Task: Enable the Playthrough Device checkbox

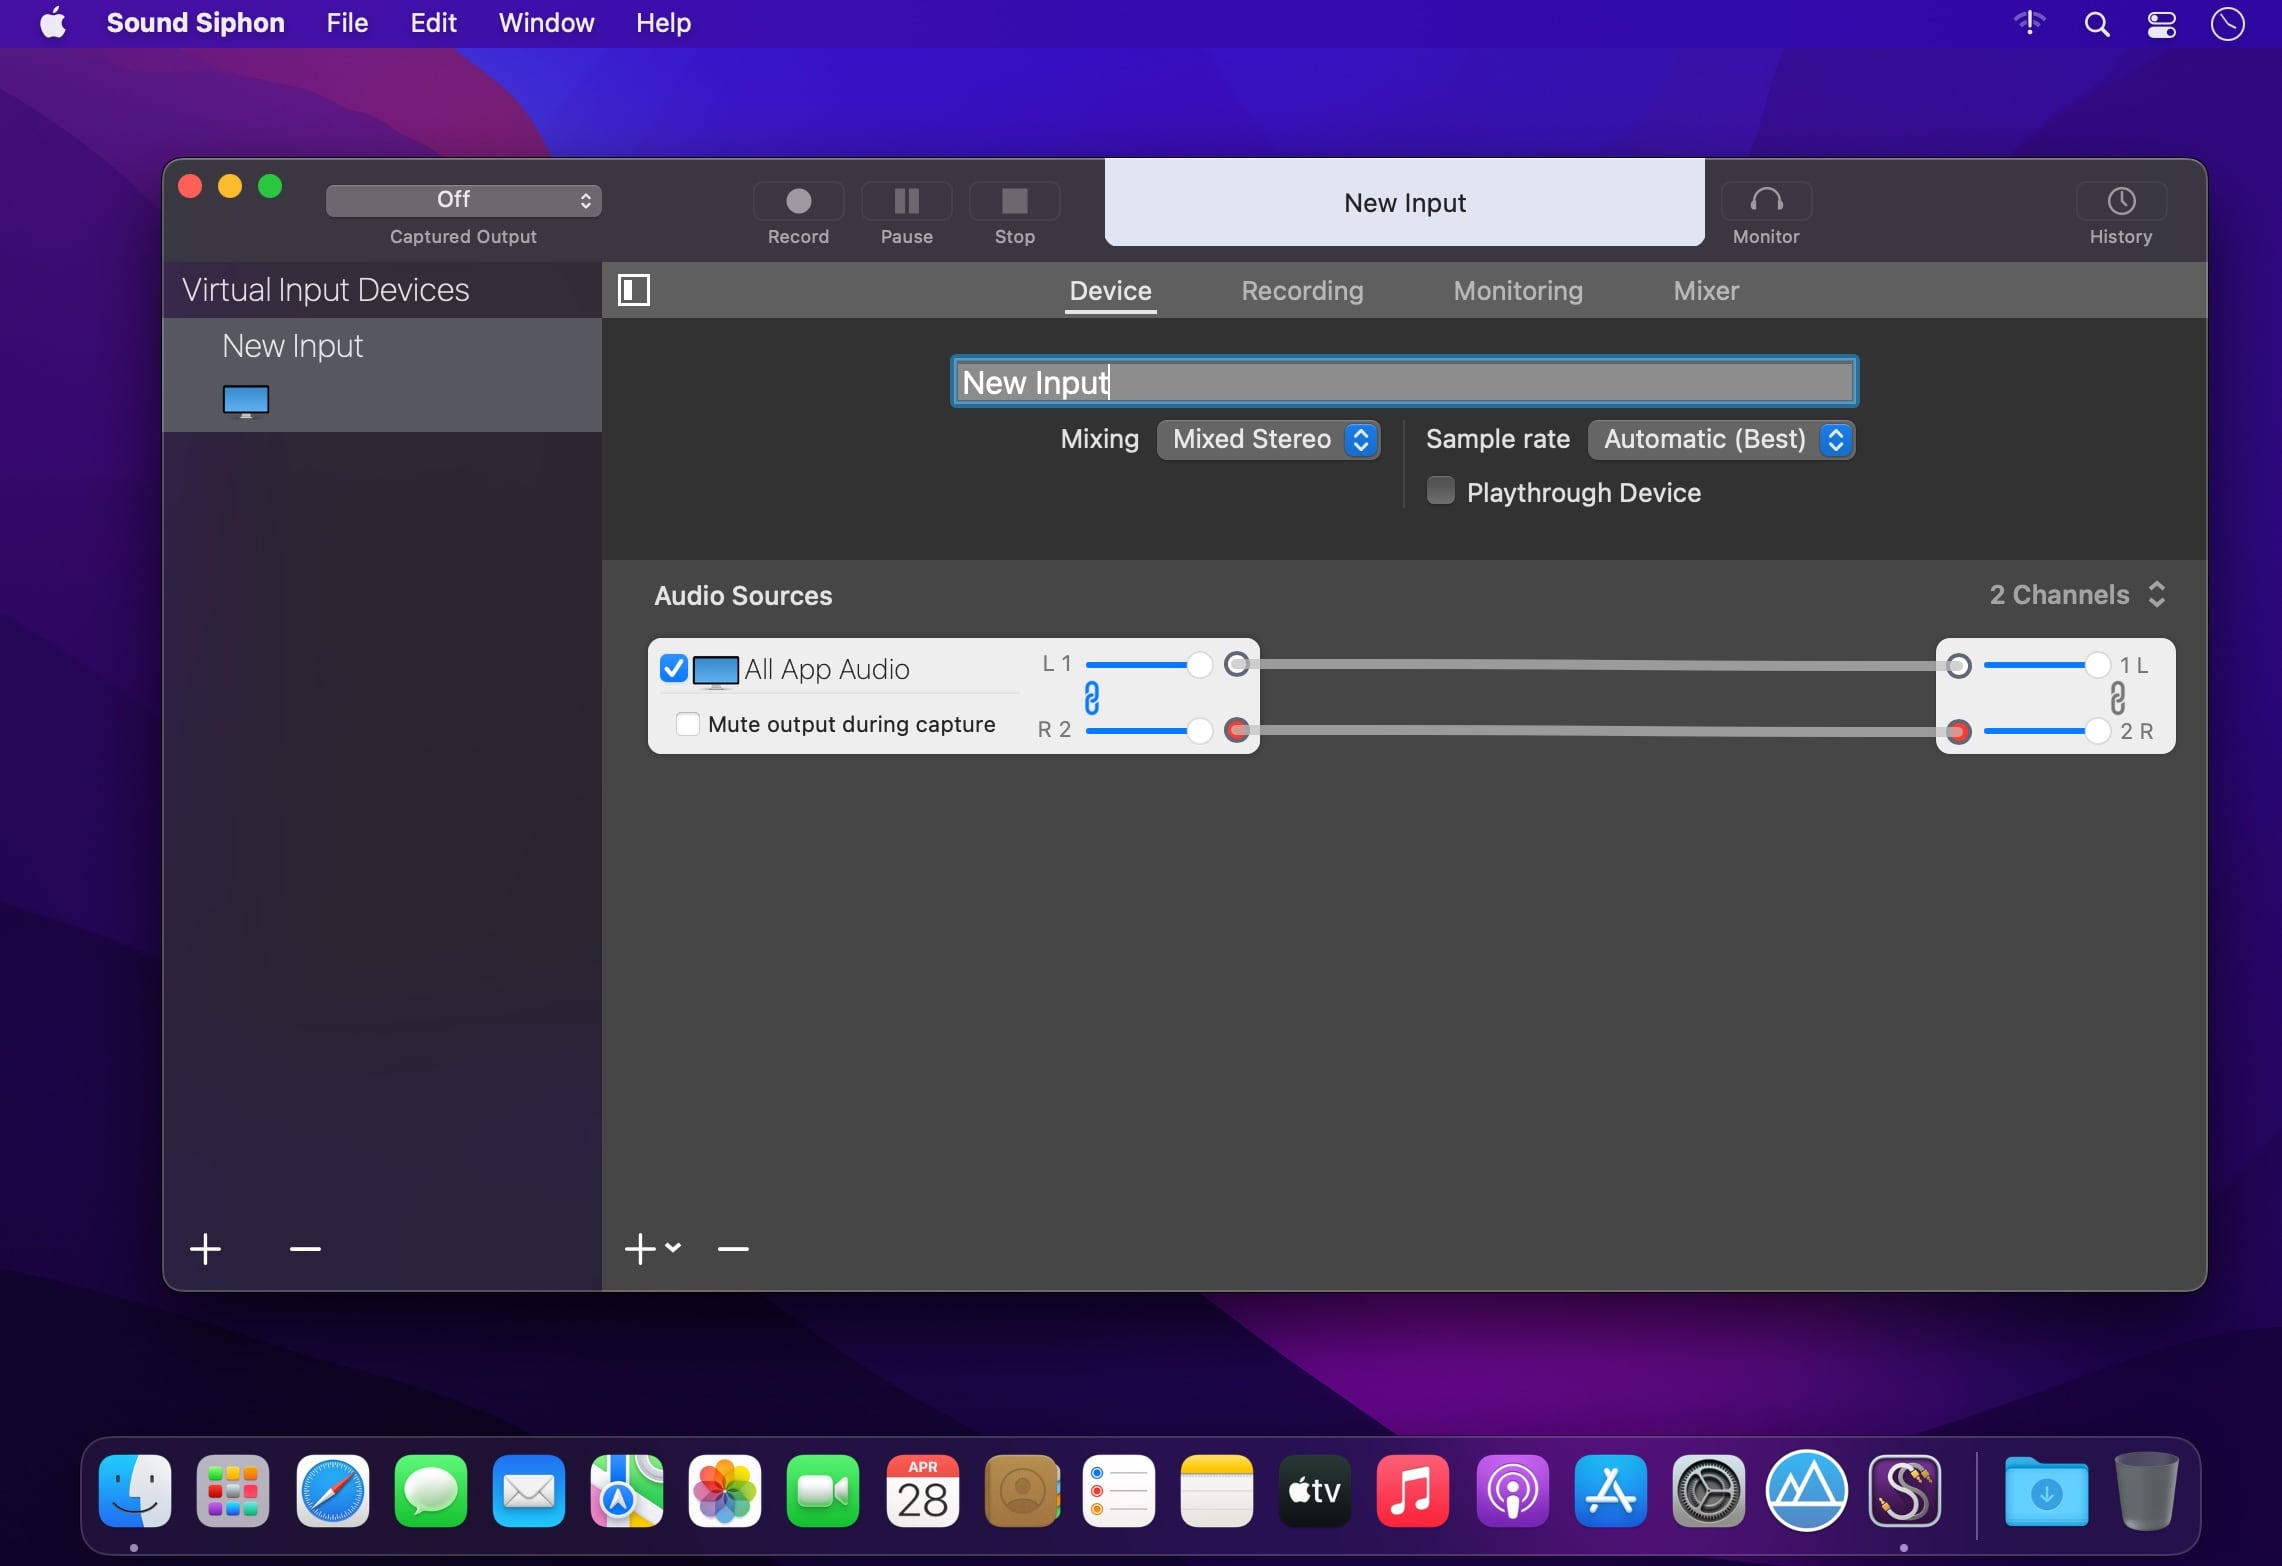Action: tap(1440, 491)
